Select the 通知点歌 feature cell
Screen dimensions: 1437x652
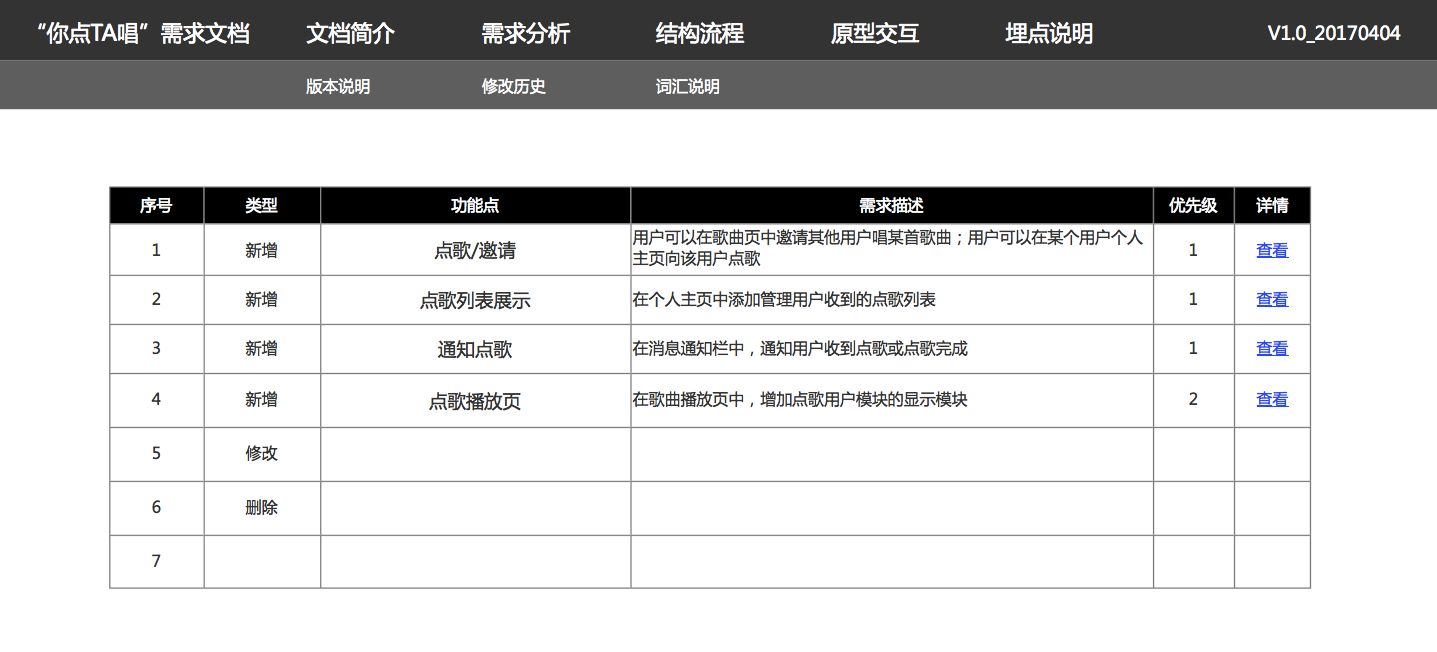pos(475,349)
